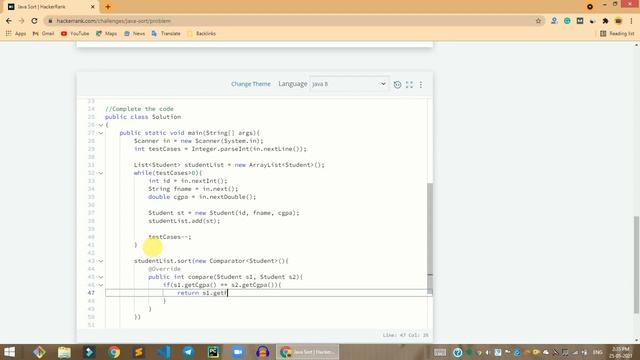
Task: Open the YouTube bookmark
Action: pos(75,33)
